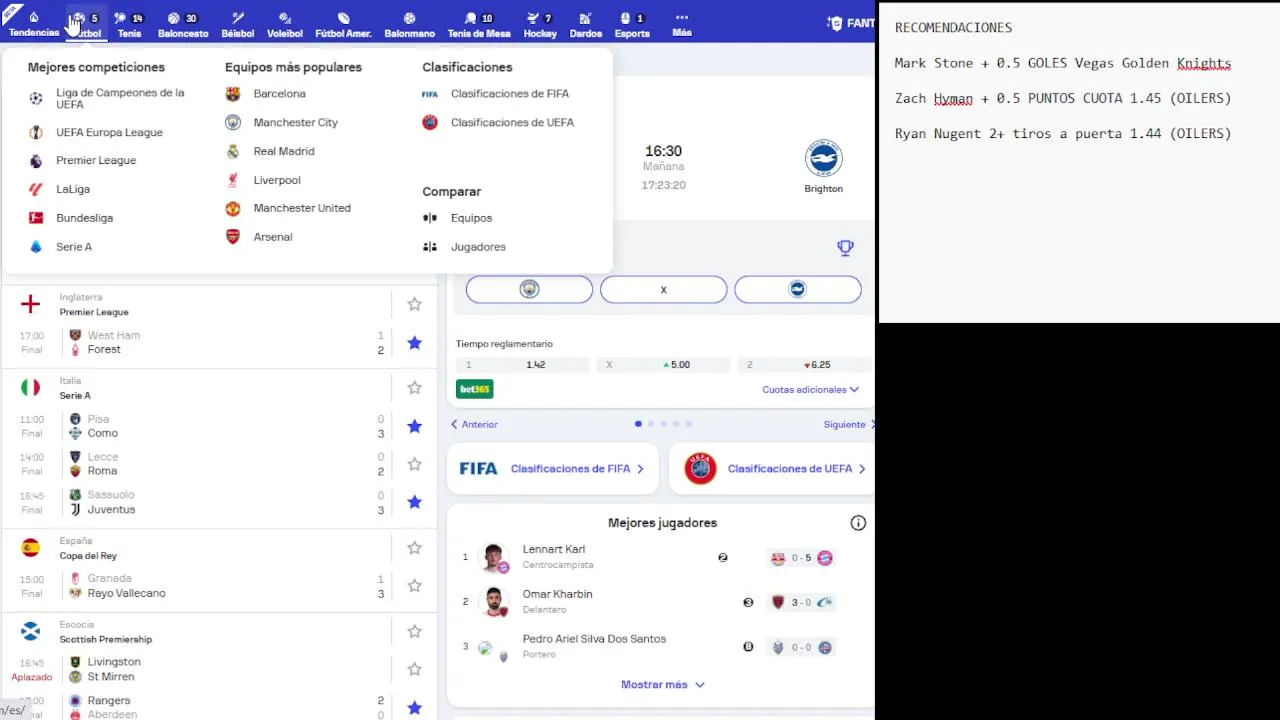
Task: Favorite the Granada vs Rayo Vallecano match
Action: [414, 586]
